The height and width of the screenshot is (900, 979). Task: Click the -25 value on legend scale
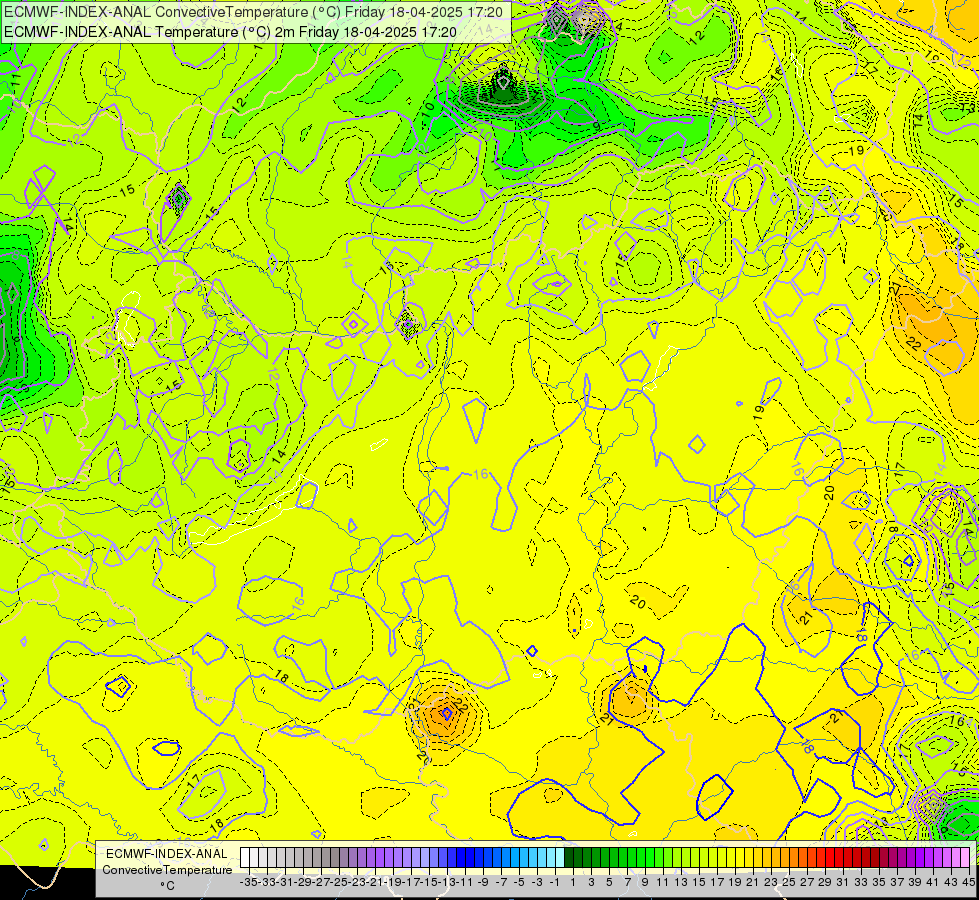point(340,882)
